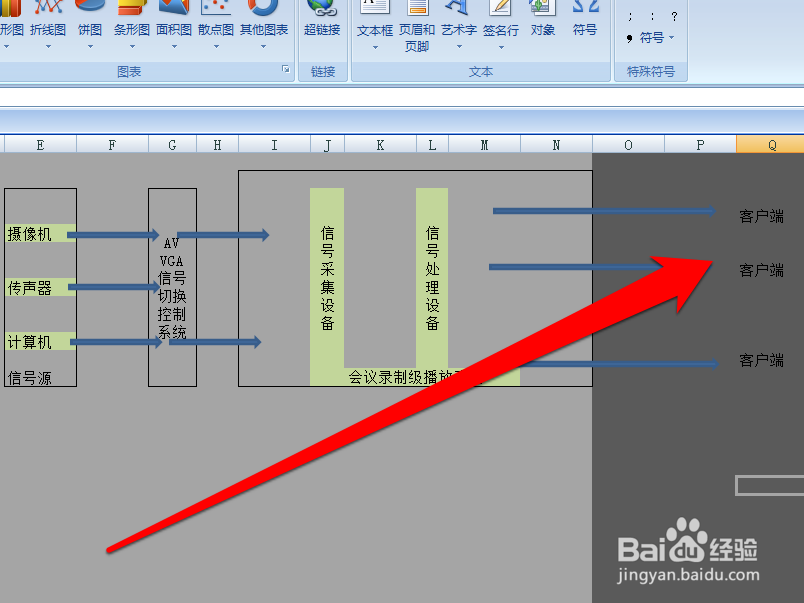
Task: Expand the 签名行 dropdown arrow
Action: (501, 48)
